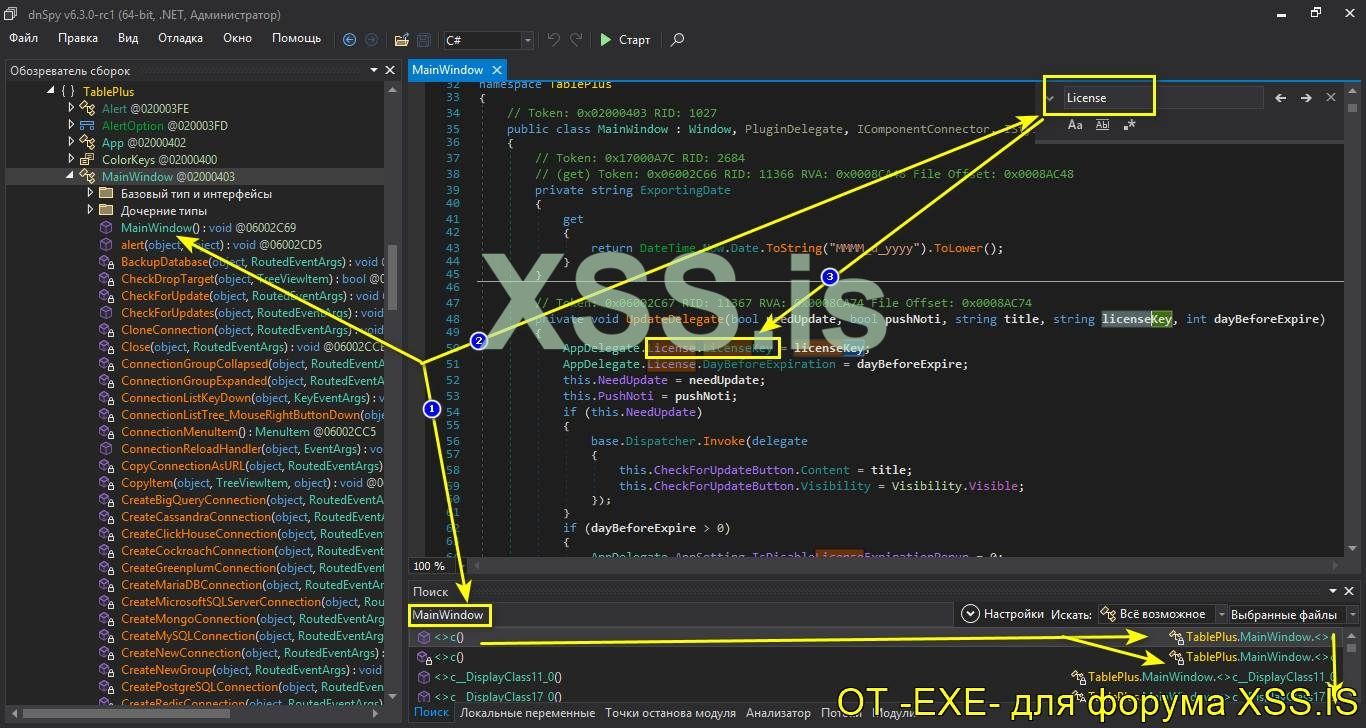The width and height of the screenshot is (1366, 728).
Task: Click the undo arrow icon
Action: 554,40
